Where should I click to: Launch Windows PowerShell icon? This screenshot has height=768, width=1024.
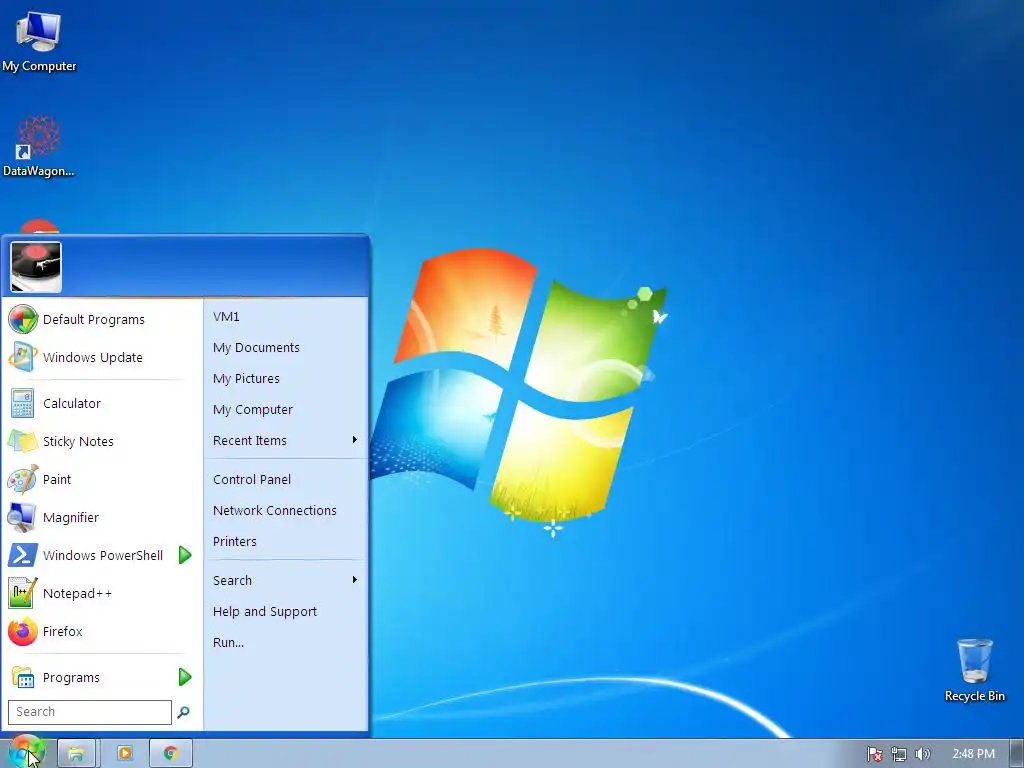point(22,555)
